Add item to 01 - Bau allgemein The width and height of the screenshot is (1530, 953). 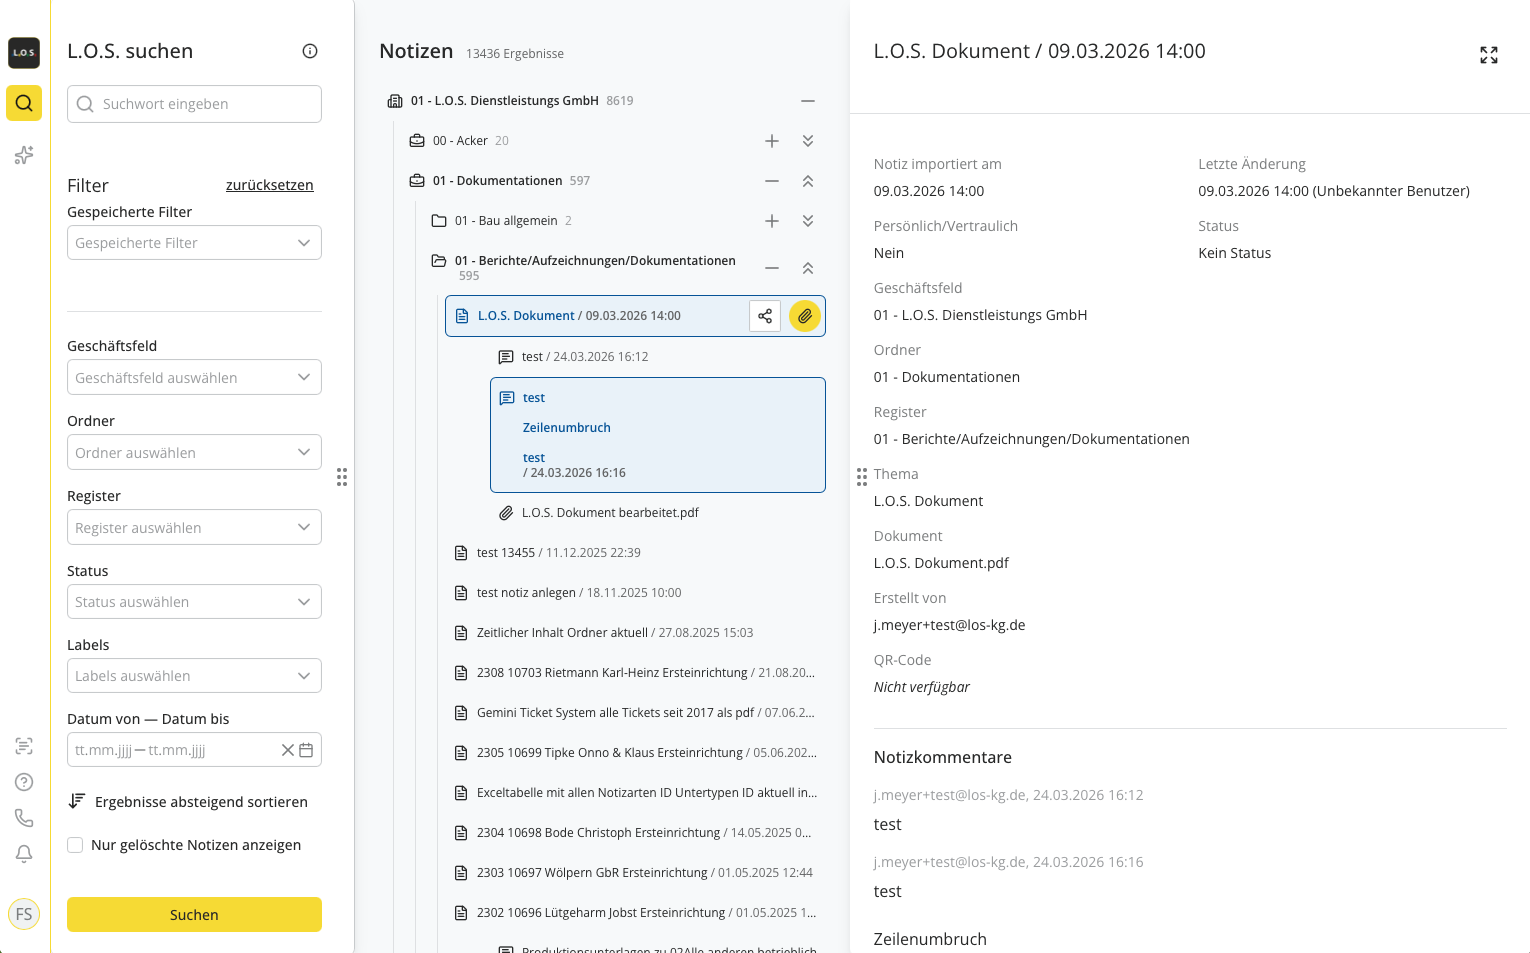(x=772, y=221)
